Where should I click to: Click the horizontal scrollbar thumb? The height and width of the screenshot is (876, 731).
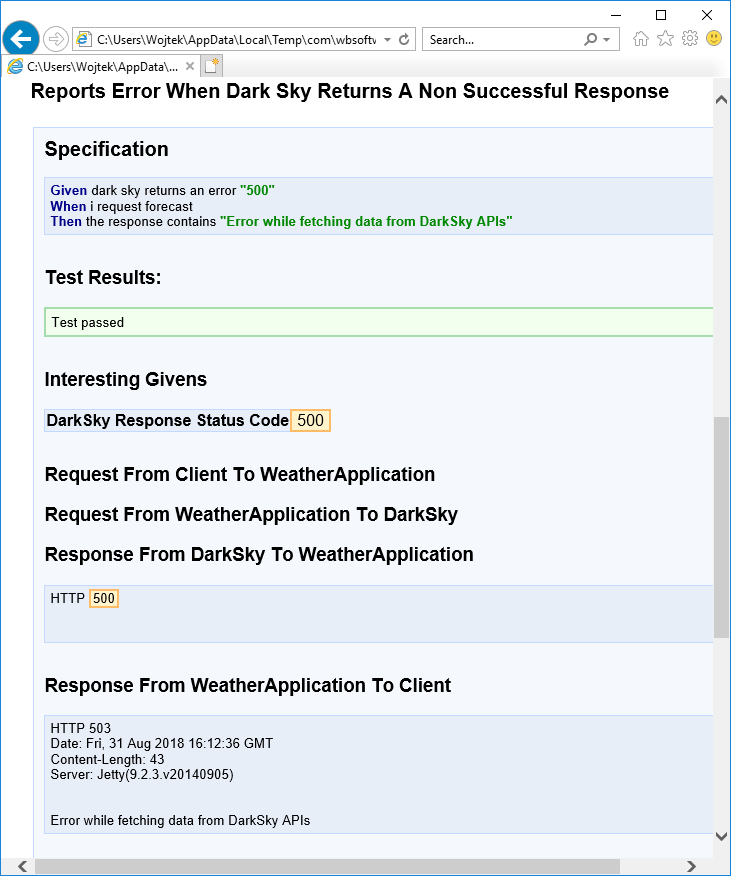327,867
